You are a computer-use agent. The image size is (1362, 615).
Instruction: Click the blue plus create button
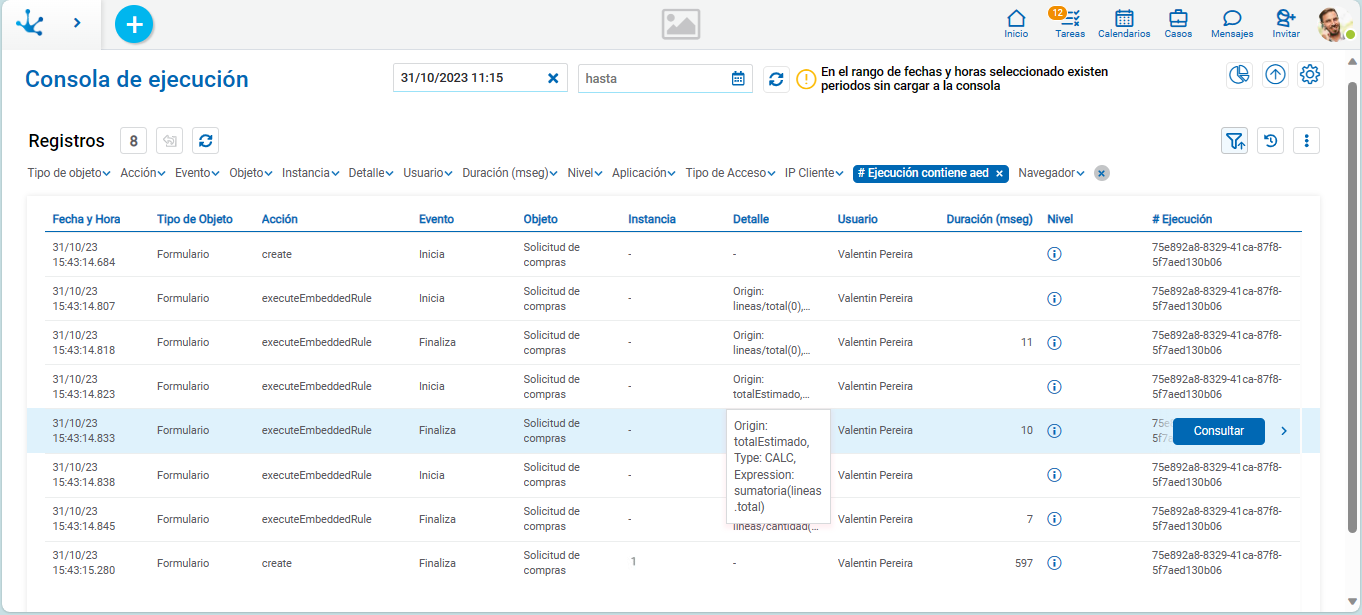pyautogui.click(x=134, y=23)
